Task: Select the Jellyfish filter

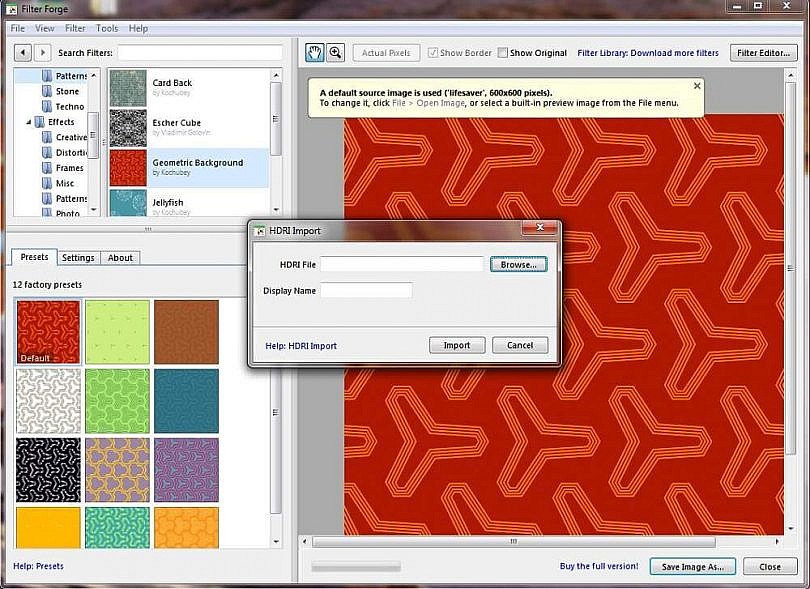Action: coord(188,203)
